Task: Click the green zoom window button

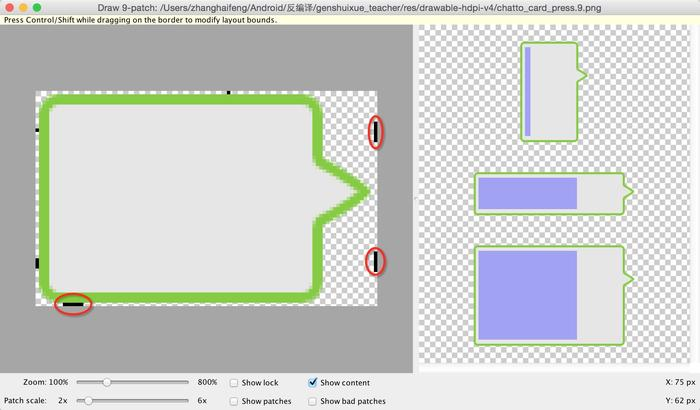Action: [x=37, y=8]
